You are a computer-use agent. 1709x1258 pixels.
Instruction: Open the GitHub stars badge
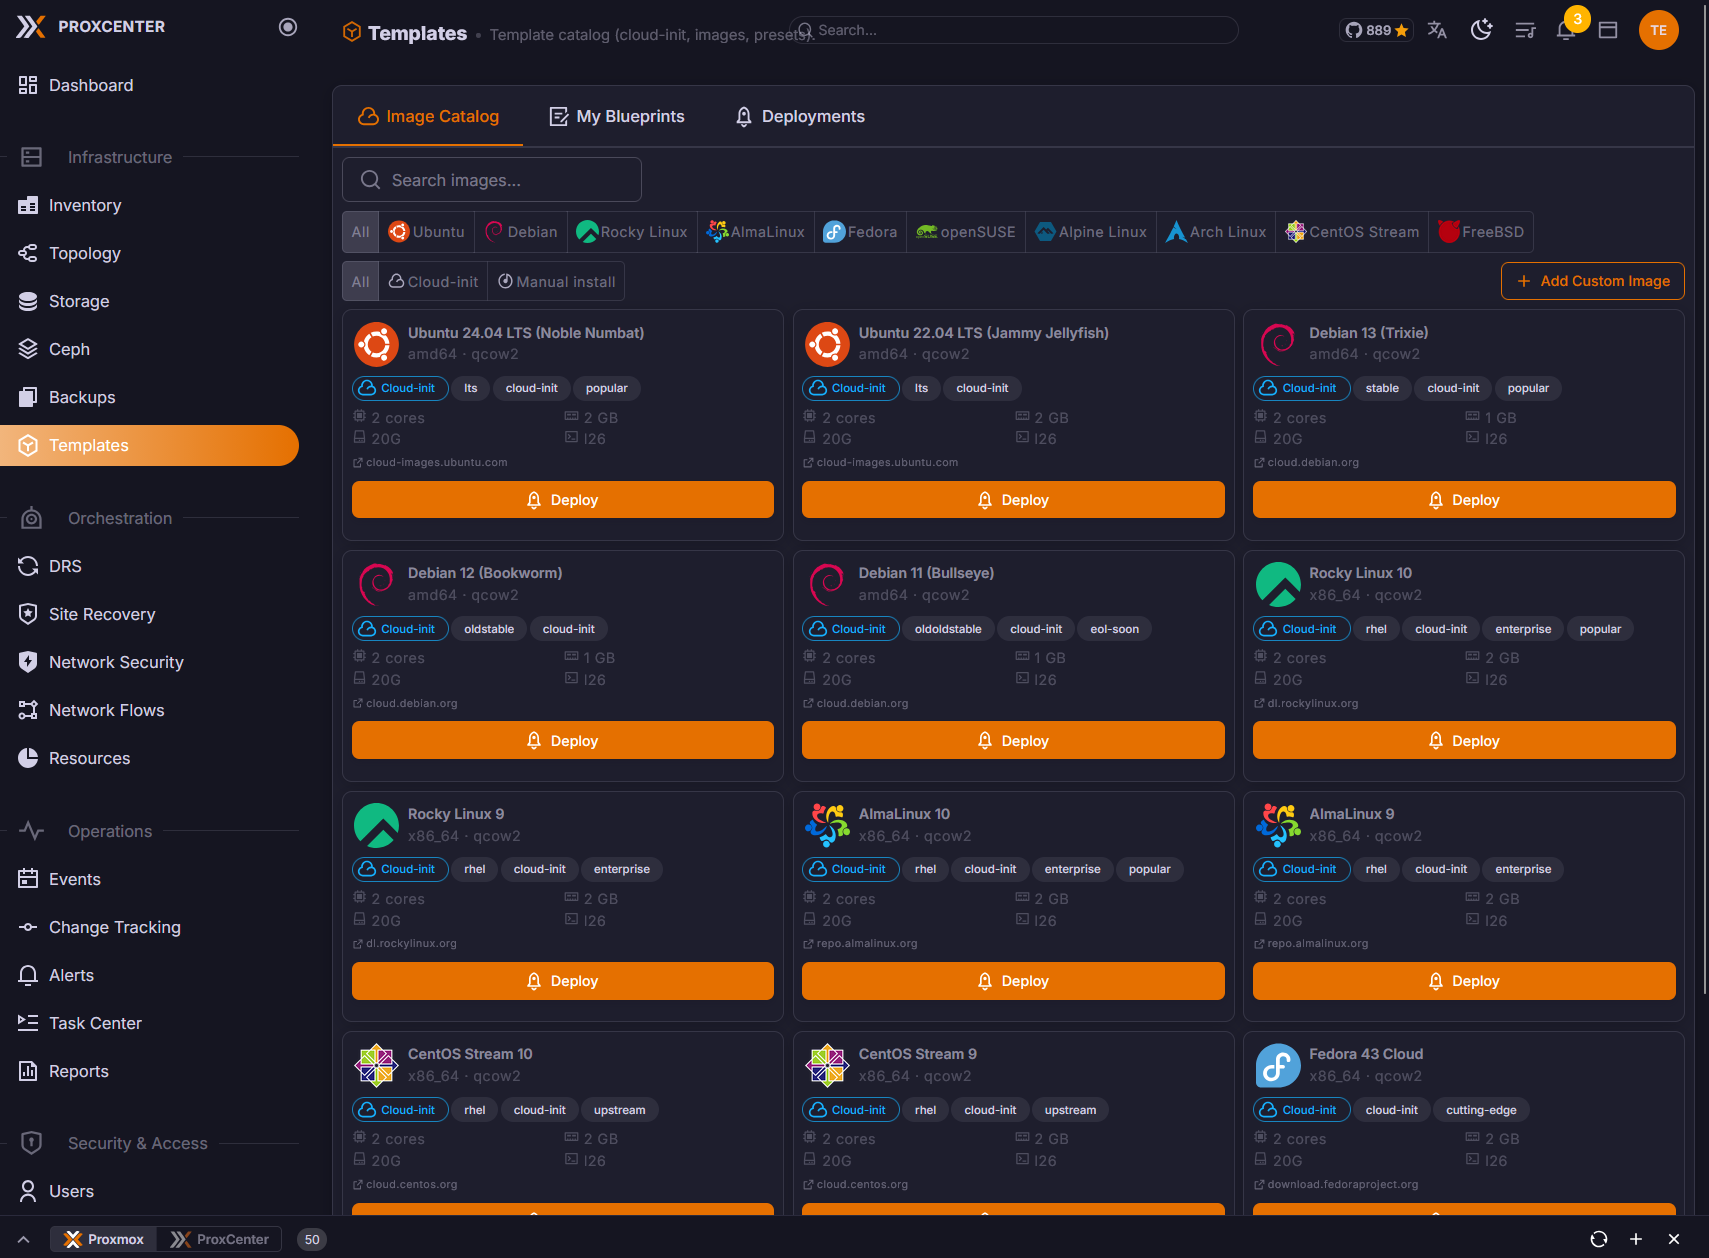(x=1376, y=30)
